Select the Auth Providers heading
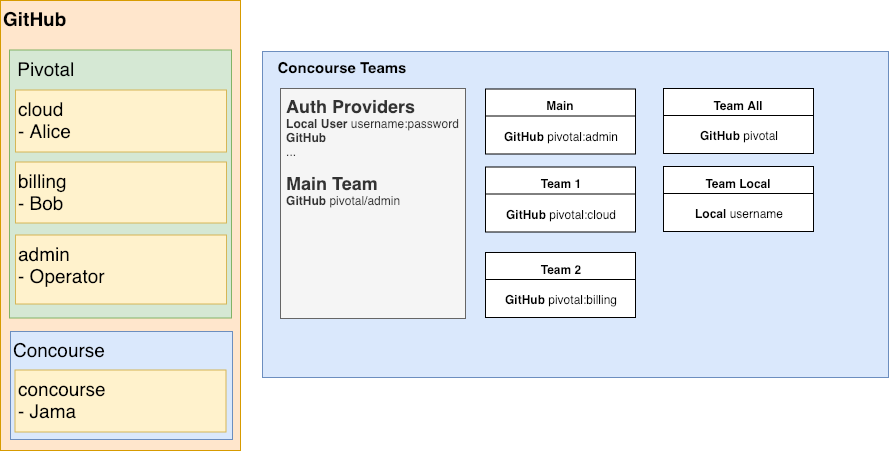 (350, 107)
